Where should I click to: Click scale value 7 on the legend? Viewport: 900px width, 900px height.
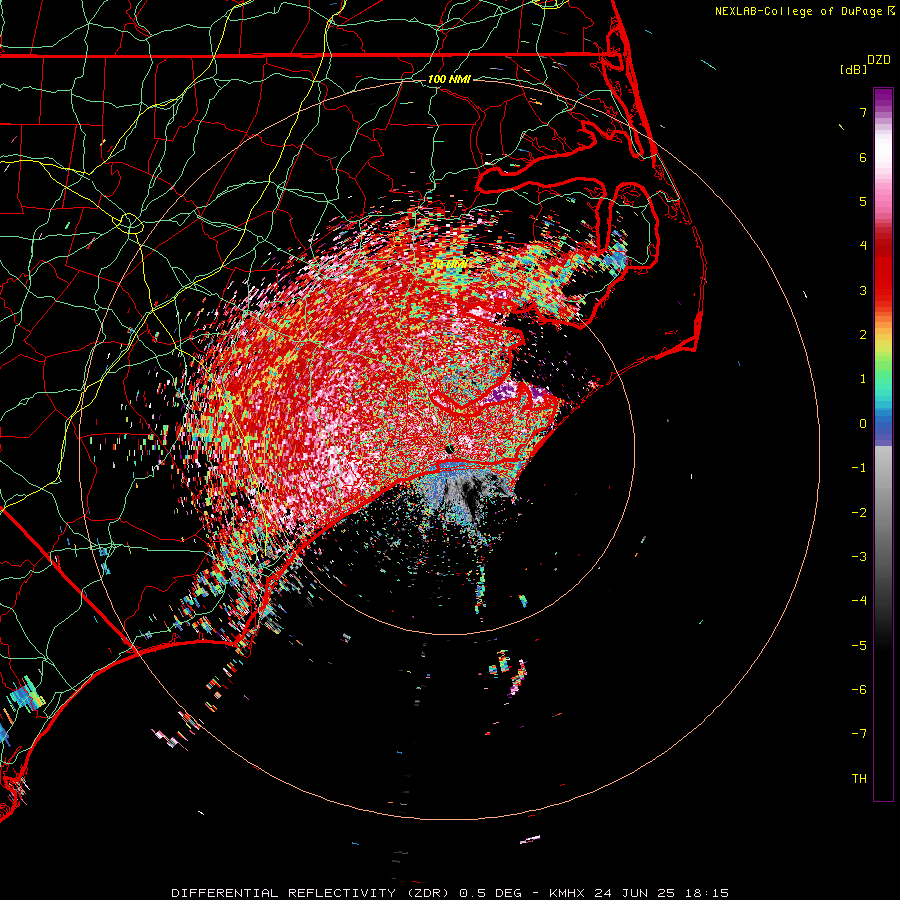pyautogui.click(x=863, y=112)
